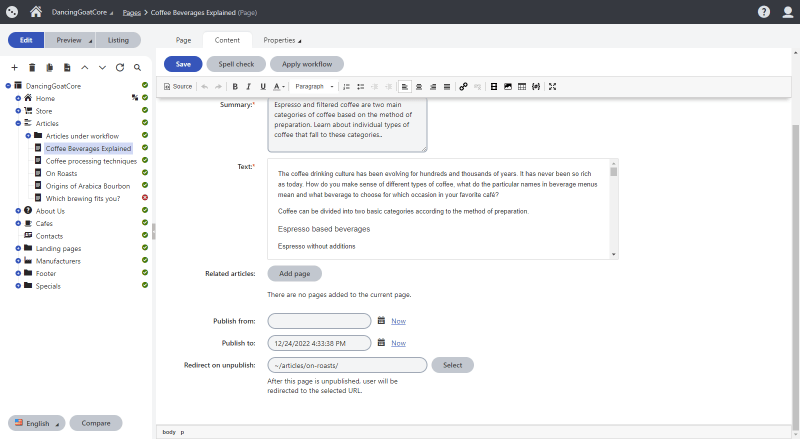Insert a widget or media block in the editor
The width and height of the screenshot is (800, 439).
(x=493, y=87)
